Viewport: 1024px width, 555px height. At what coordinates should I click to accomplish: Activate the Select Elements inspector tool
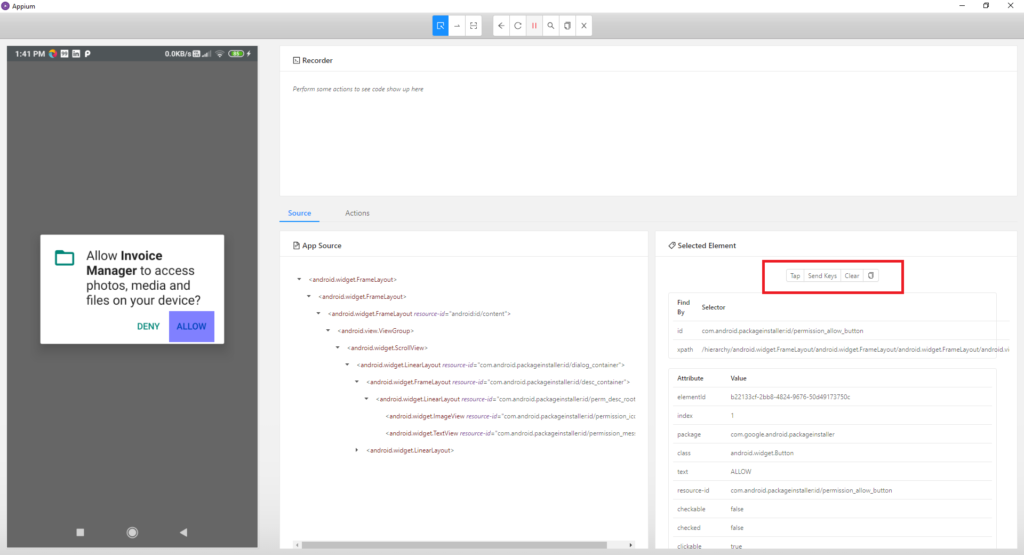point(440,26)
